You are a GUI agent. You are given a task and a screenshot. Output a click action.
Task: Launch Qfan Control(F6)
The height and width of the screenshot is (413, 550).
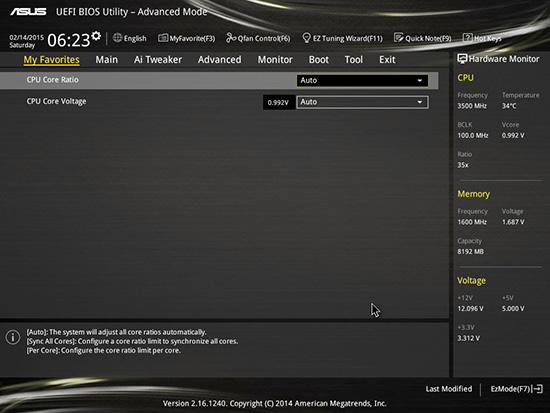(x=258, y=38)
